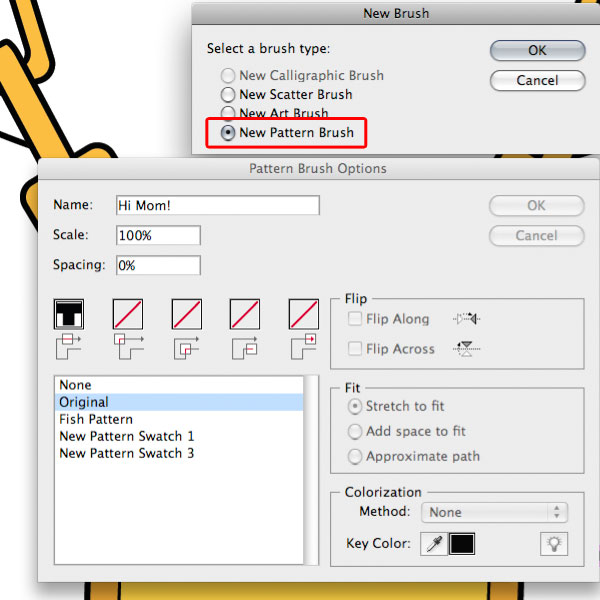The height and width of the screenshot is (600, 600).
Task: Choose the Add space to fit option
Action: point(355,431)
